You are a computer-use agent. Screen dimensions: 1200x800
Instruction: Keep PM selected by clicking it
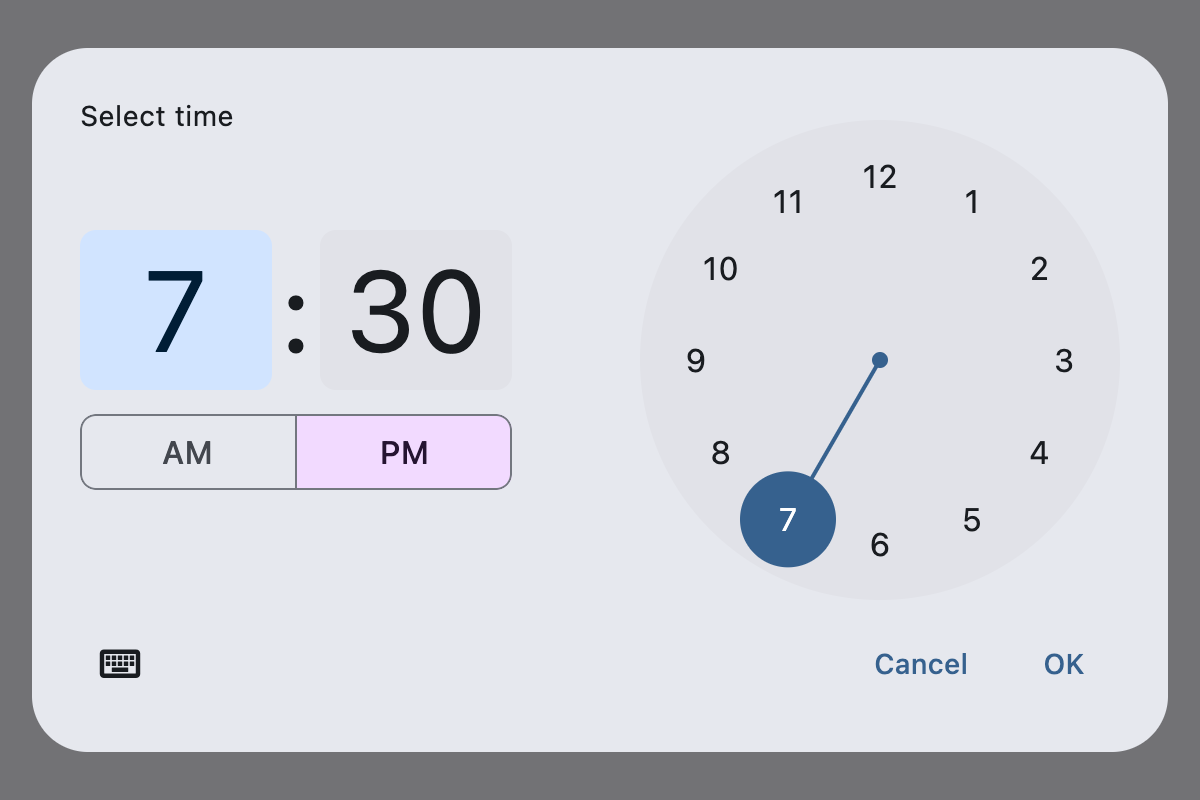(403, 452)
